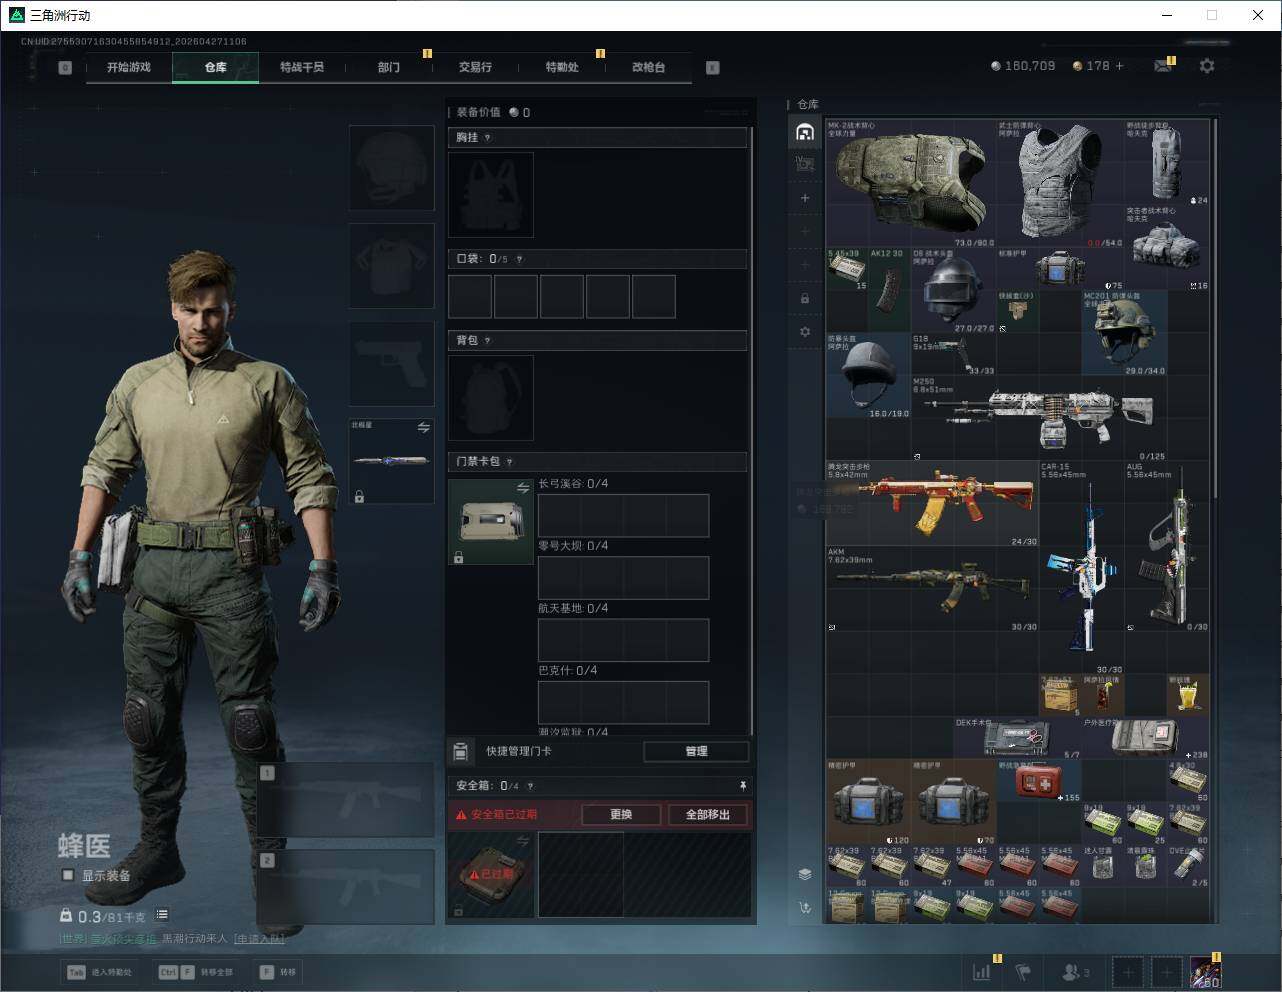Image resolution: width=1282 pixels, height=992 pixels.
Task: Select the red first aid kit with 155
Action: pos(1039,781)
